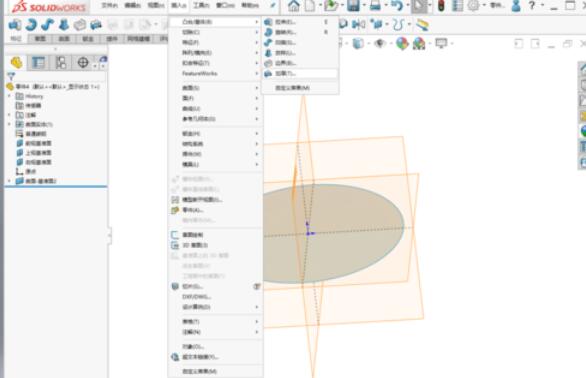Open the FeatureManager design tree tab
Viewport: 586px width, 378px height.
pos(16,62)
